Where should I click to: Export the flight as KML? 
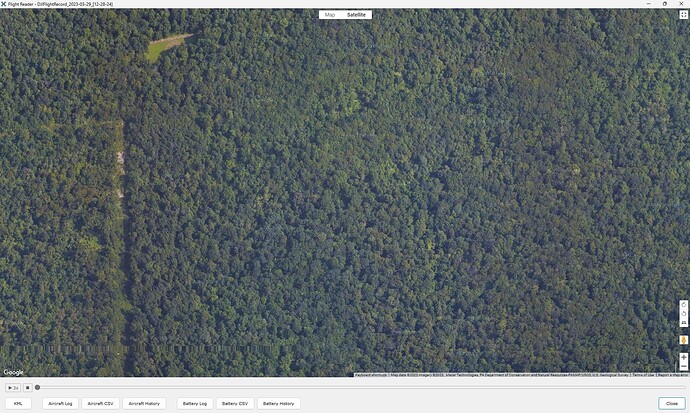tap(18, 403)
